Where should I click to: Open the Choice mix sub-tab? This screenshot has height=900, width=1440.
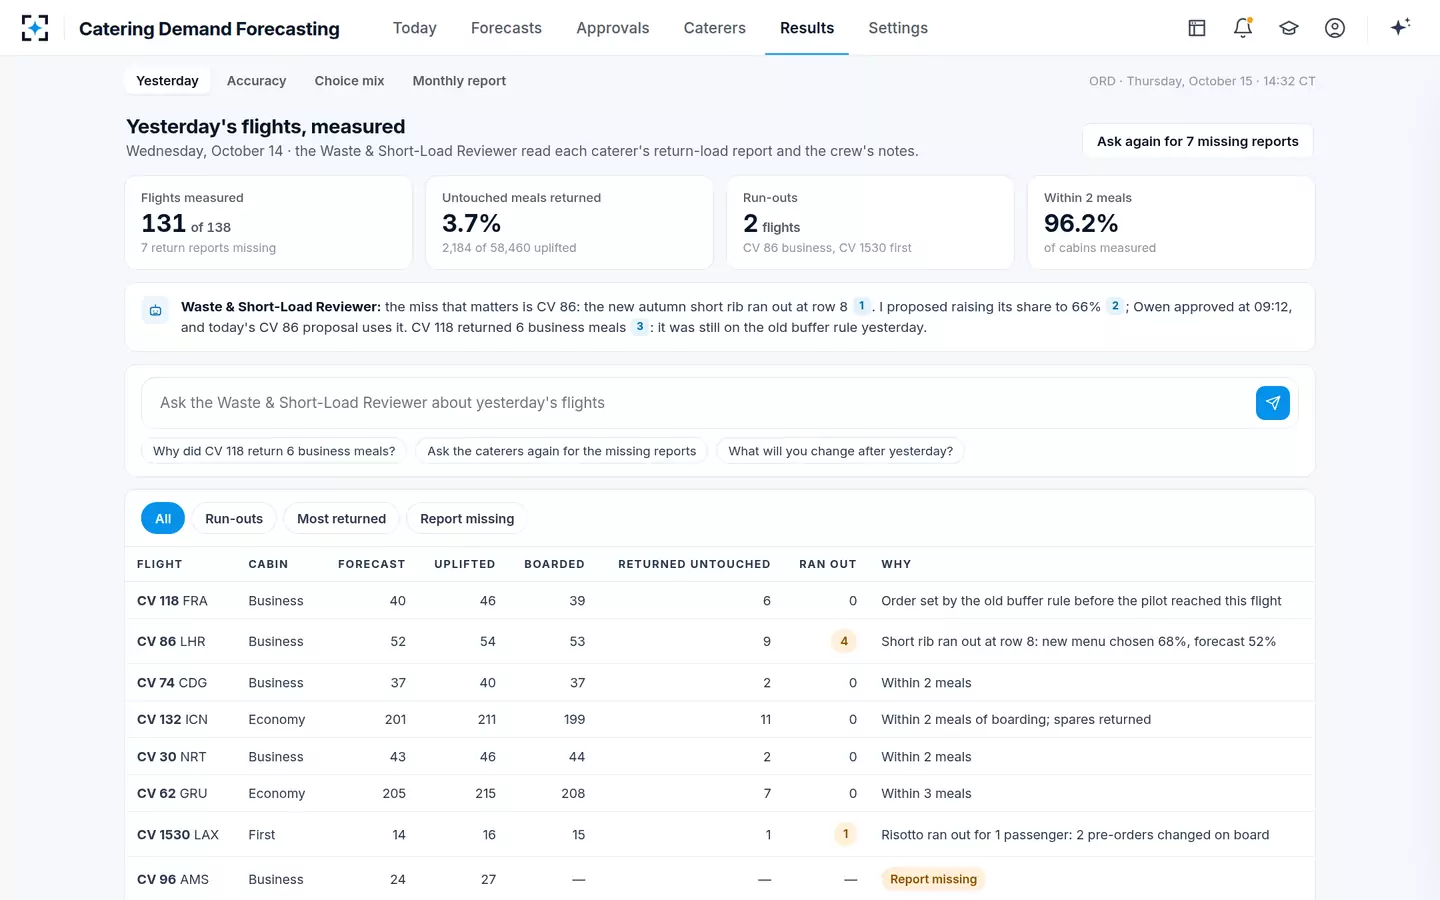pyautogui.click(x=349, y=81)
